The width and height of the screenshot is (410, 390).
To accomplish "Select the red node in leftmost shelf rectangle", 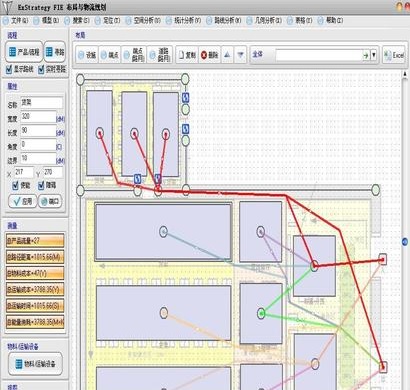I will [x=100, y=133].
